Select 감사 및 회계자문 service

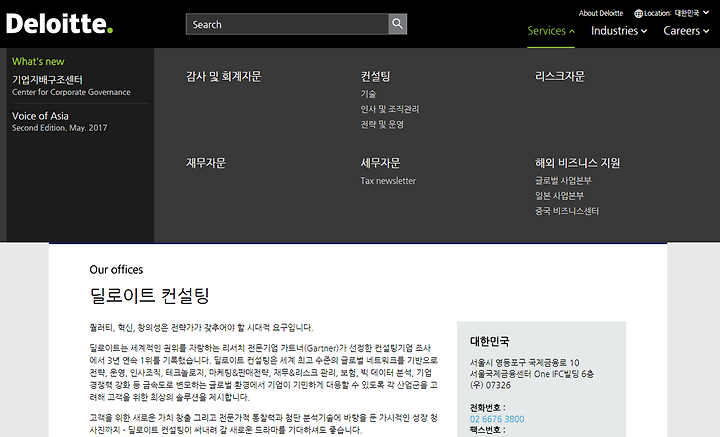coord(224,76)
